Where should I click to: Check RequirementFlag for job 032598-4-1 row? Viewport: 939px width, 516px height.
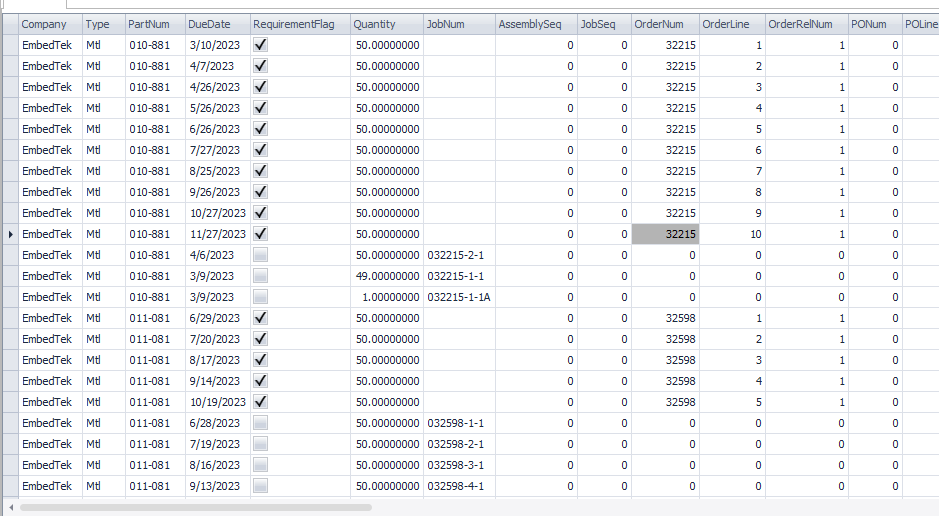pyautogui.click(x=260, y=486)
